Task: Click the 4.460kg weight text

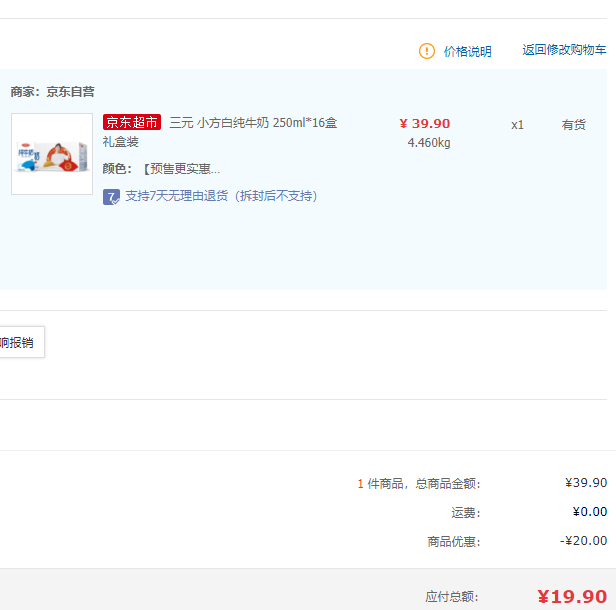Action: (429, 143)
